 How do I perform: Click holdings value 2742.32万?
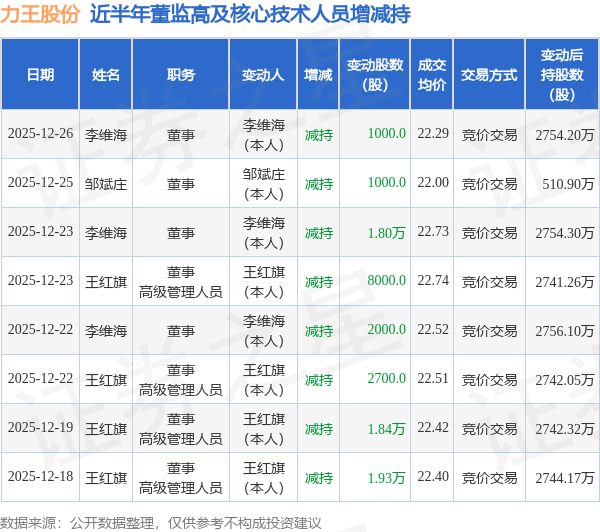pyautogui.click(x=565, y=429)
